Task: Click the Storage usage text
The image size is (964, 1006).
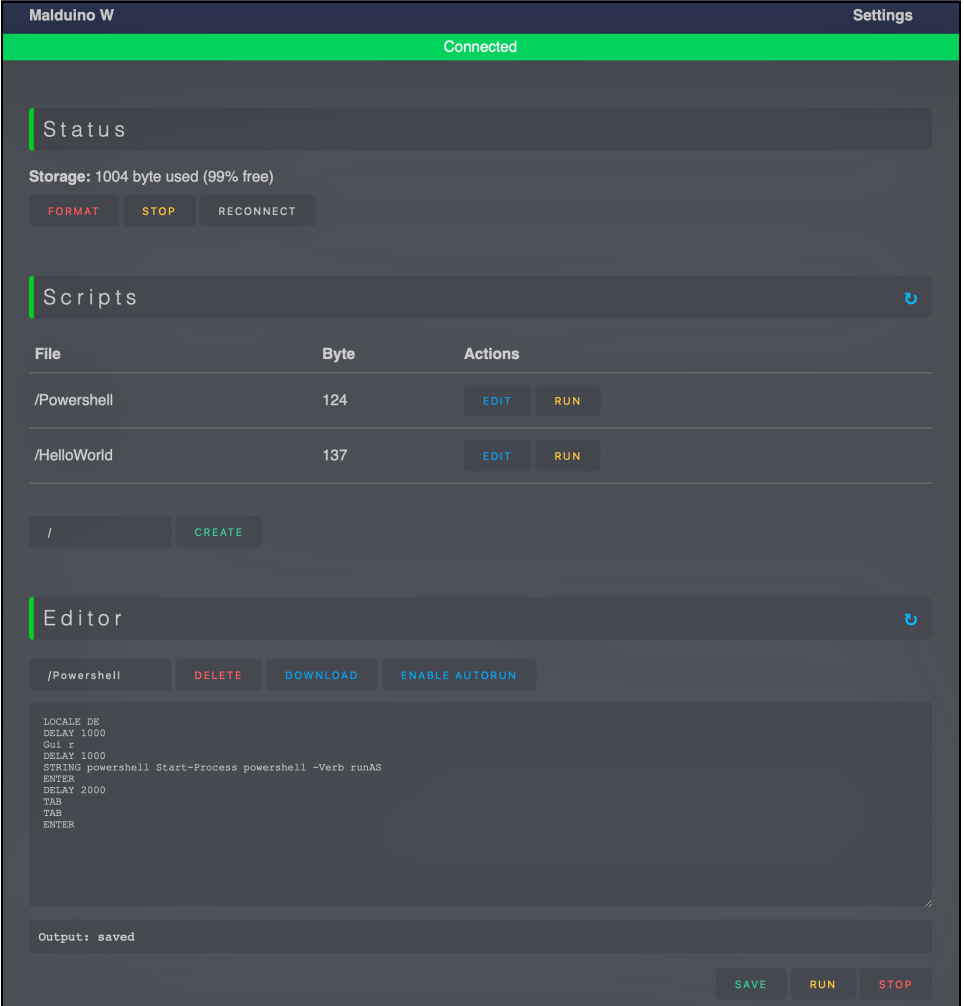Action: pos(151,176)
